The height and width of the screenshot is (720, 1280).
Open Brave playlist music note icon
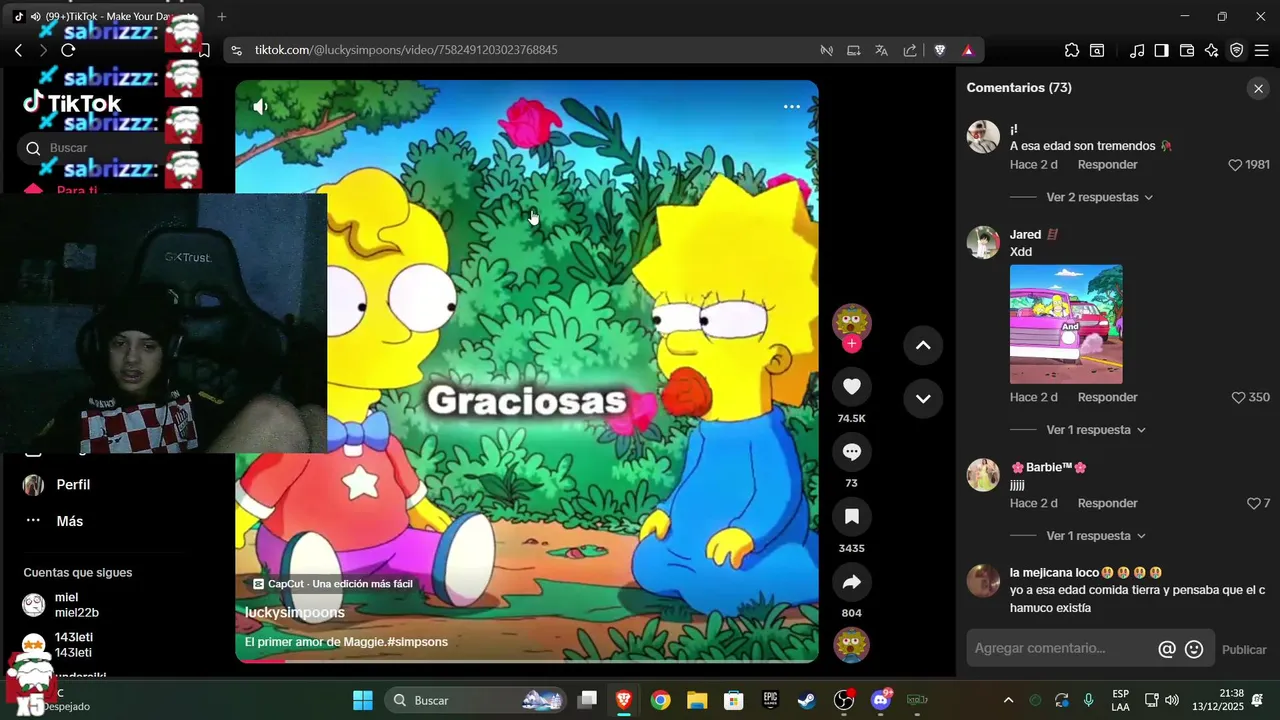pos(1136,50)
